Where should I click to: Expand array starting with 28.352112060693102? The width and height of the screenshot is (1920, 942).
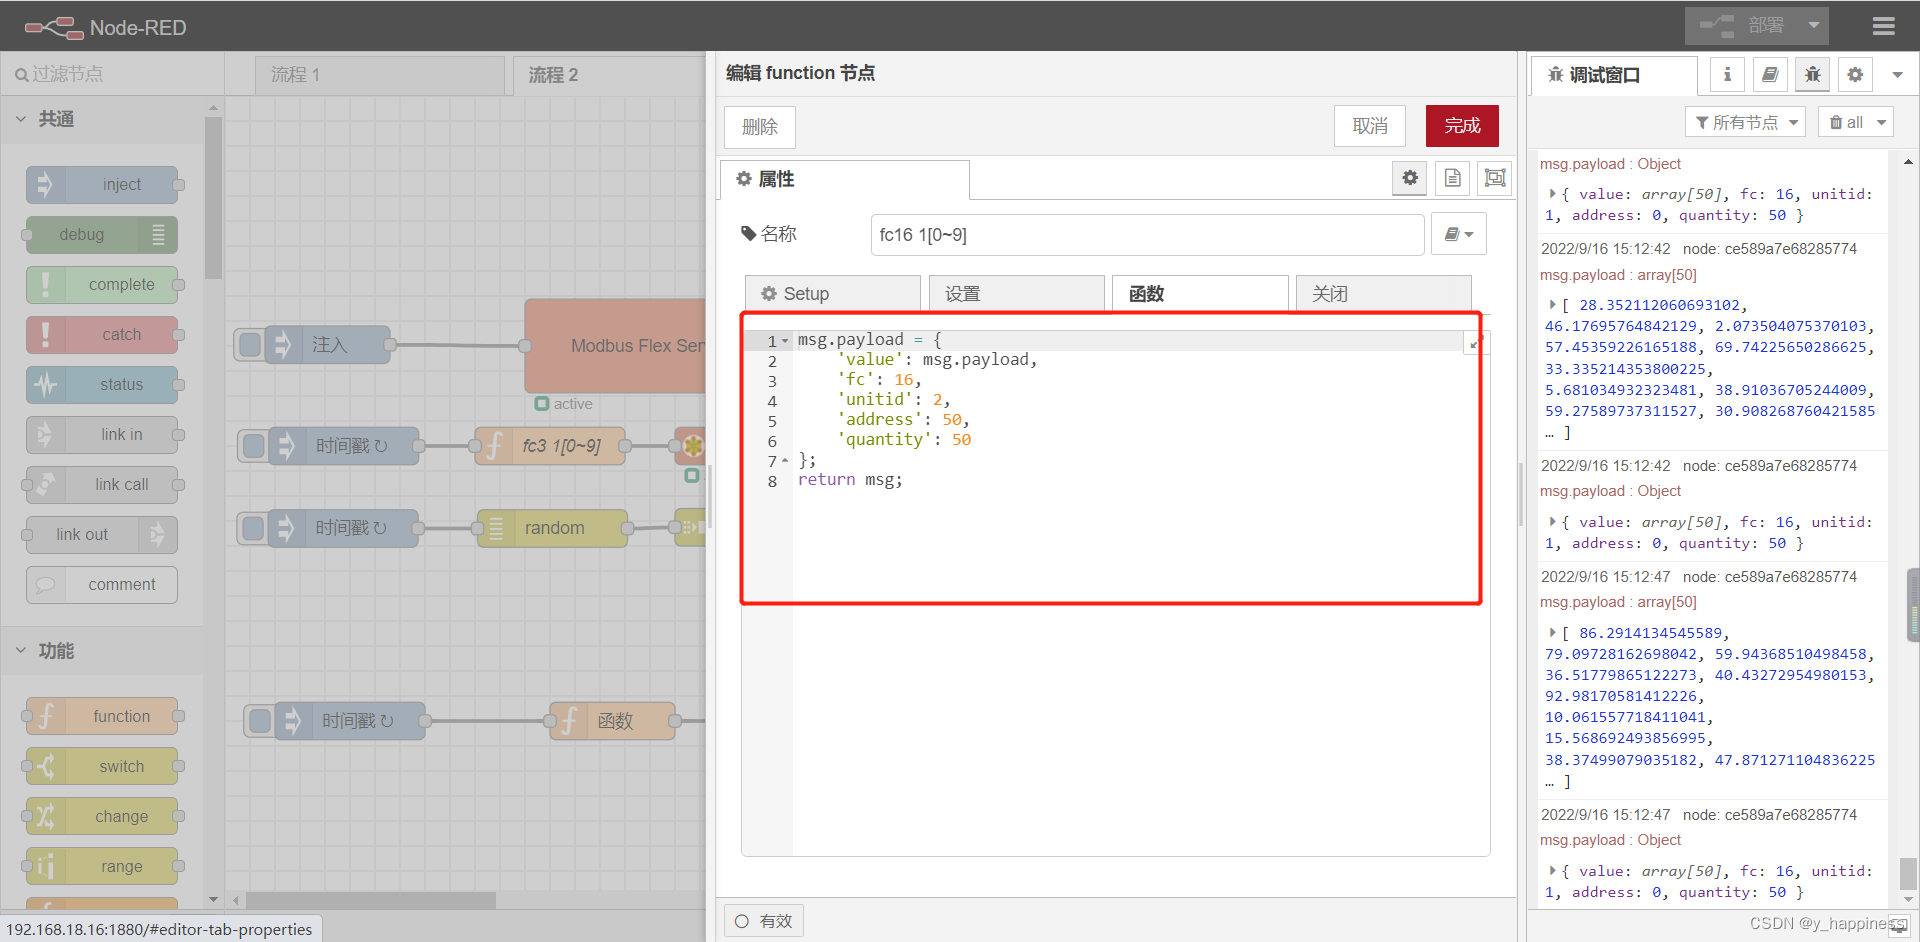click(1553, 305)
